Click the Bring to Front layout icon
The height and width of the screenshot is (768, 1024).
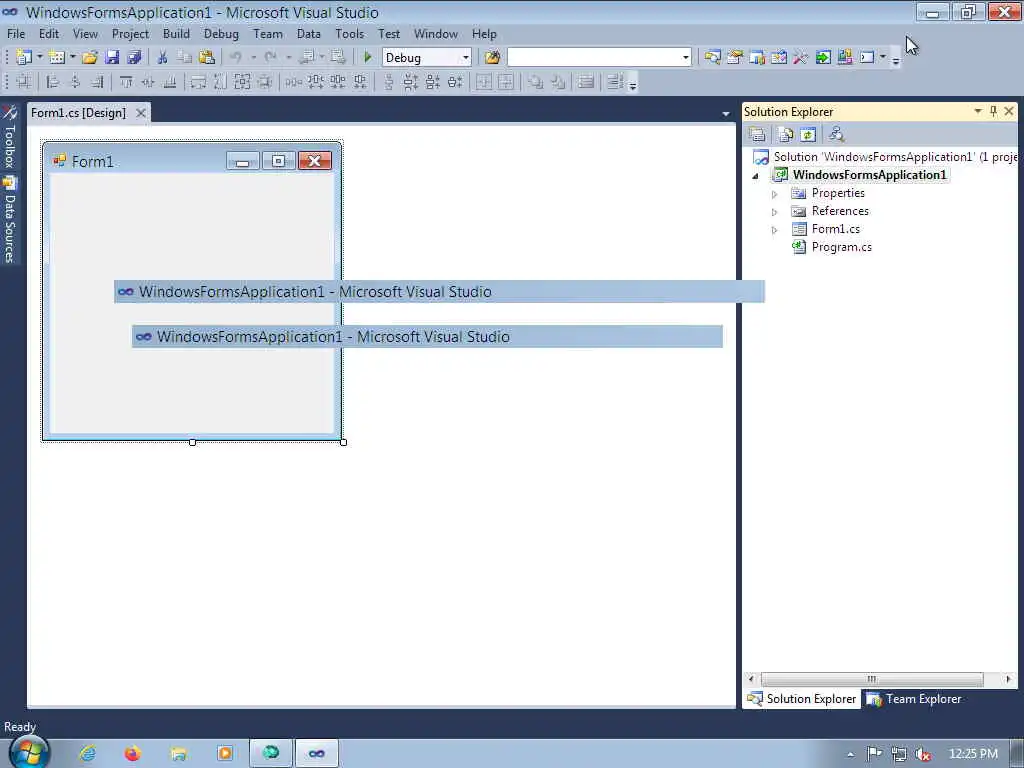tap(535, 82)
